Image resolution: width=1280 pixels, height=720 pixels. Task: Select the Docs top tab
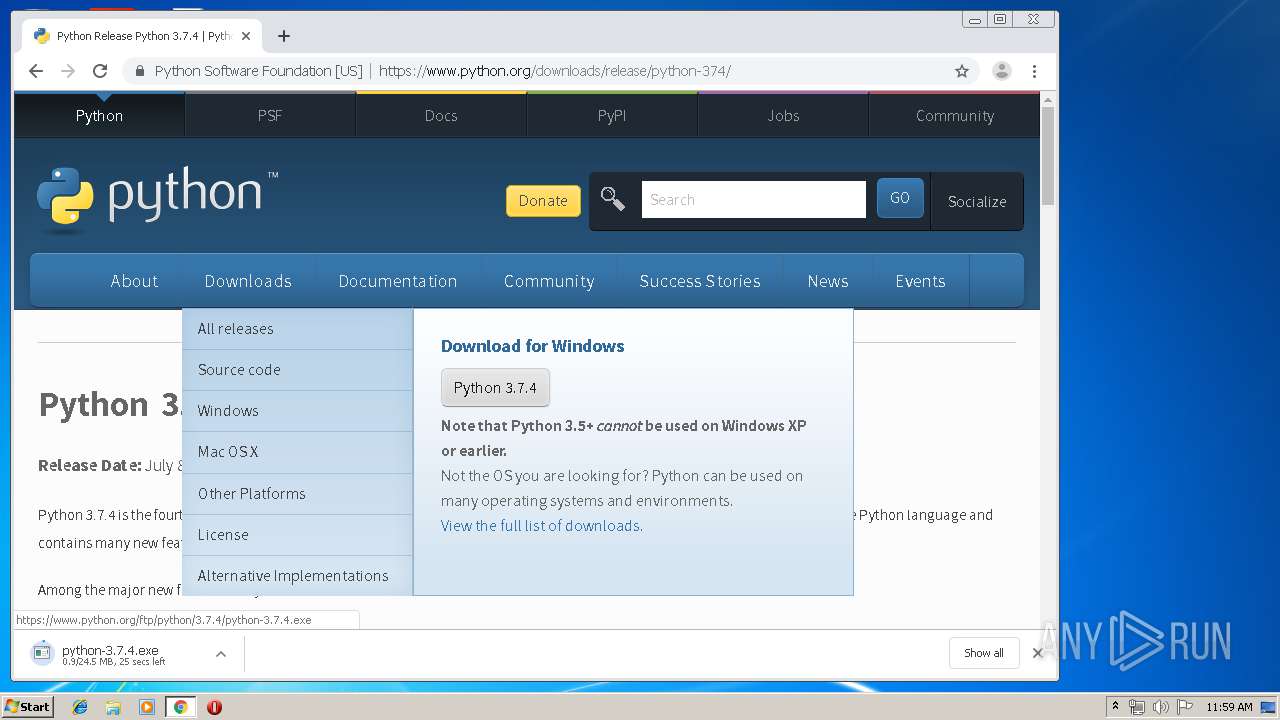pos(441,115)
